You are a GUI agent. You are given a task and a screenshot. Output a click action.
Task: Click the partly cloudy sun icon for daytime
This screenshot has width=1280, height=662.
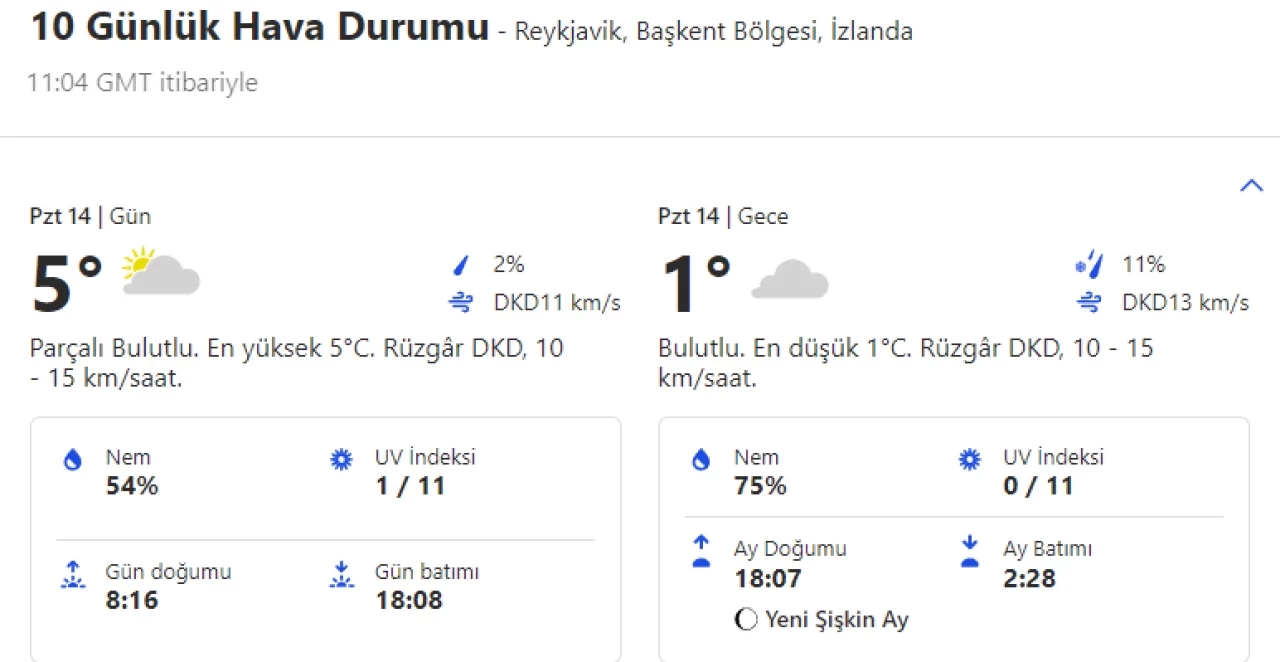160,271
